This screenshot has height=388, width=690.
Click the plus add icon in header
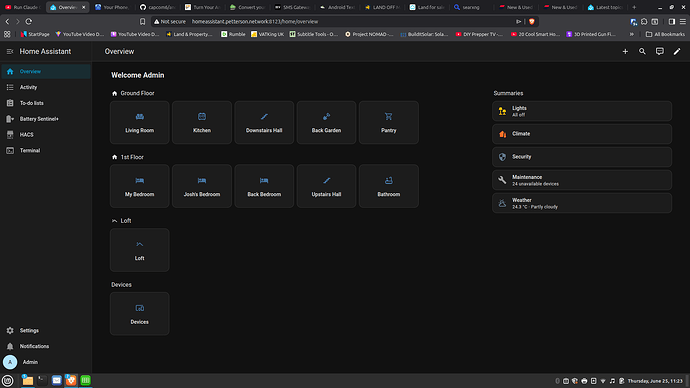pos(625,51)
